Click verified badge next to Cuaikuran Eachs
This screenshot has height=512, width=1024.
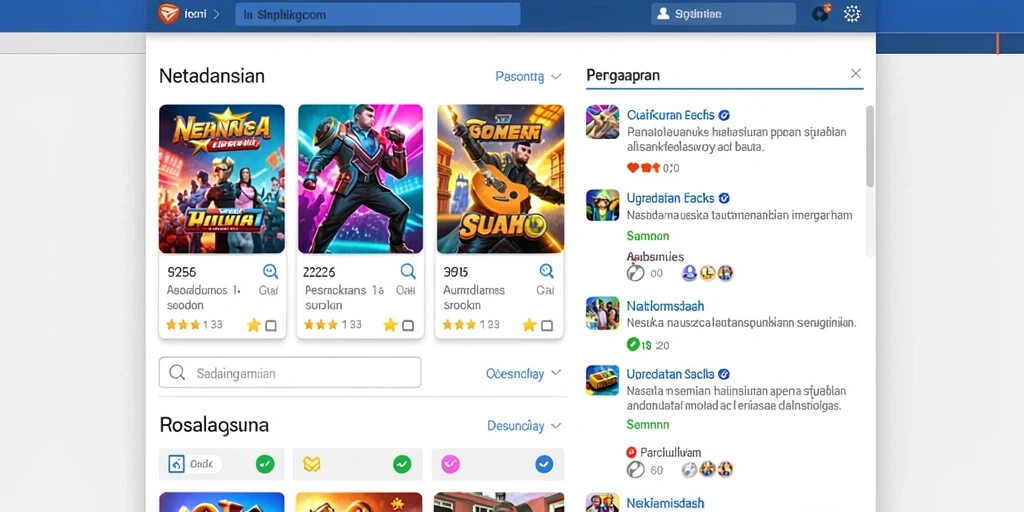724,116
